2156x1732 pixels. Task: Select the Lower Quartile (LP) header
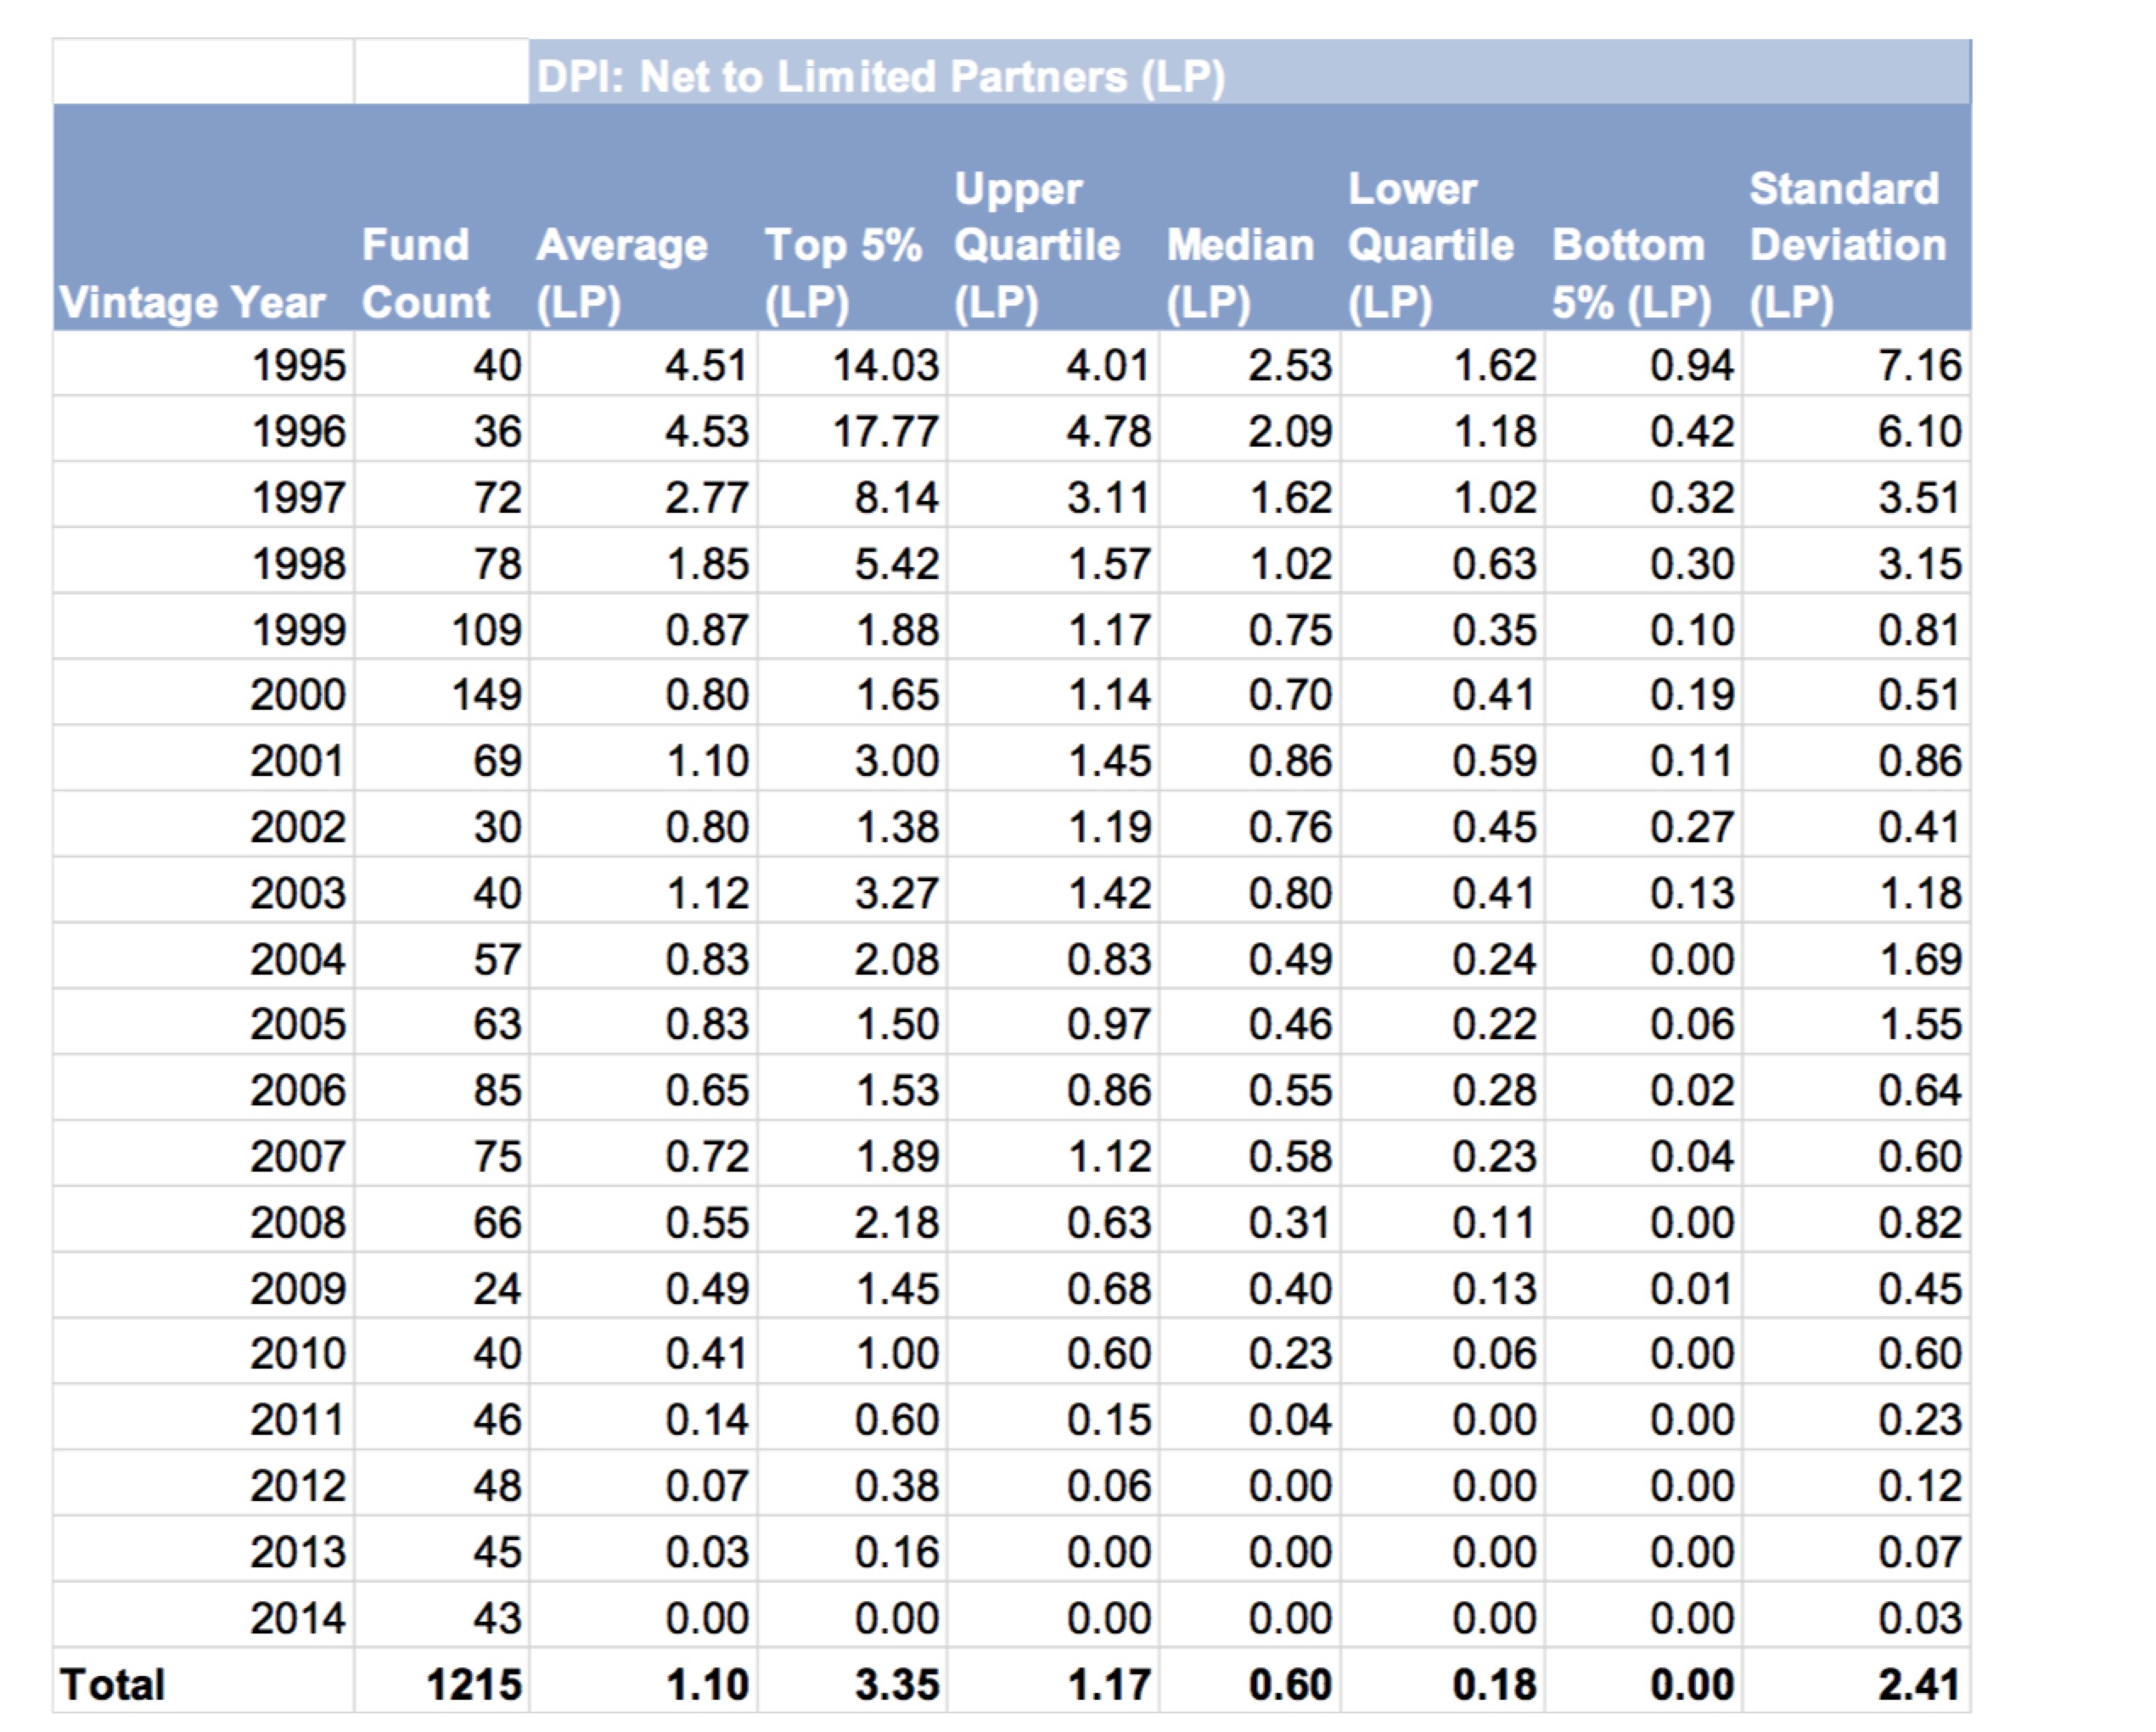1430,245
